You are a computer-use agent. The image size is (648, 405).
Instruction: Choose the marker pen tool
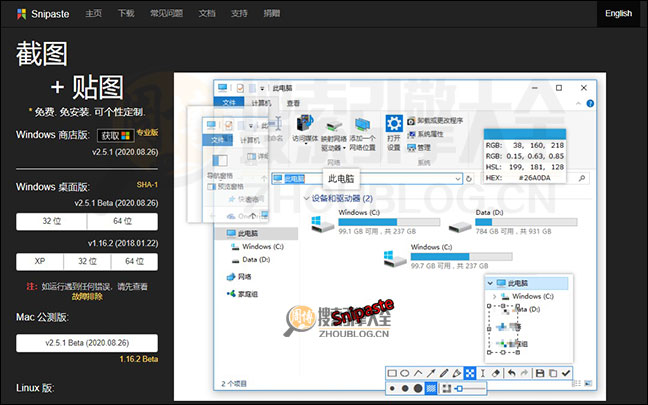pyautogui.click(x=456, y=373)
